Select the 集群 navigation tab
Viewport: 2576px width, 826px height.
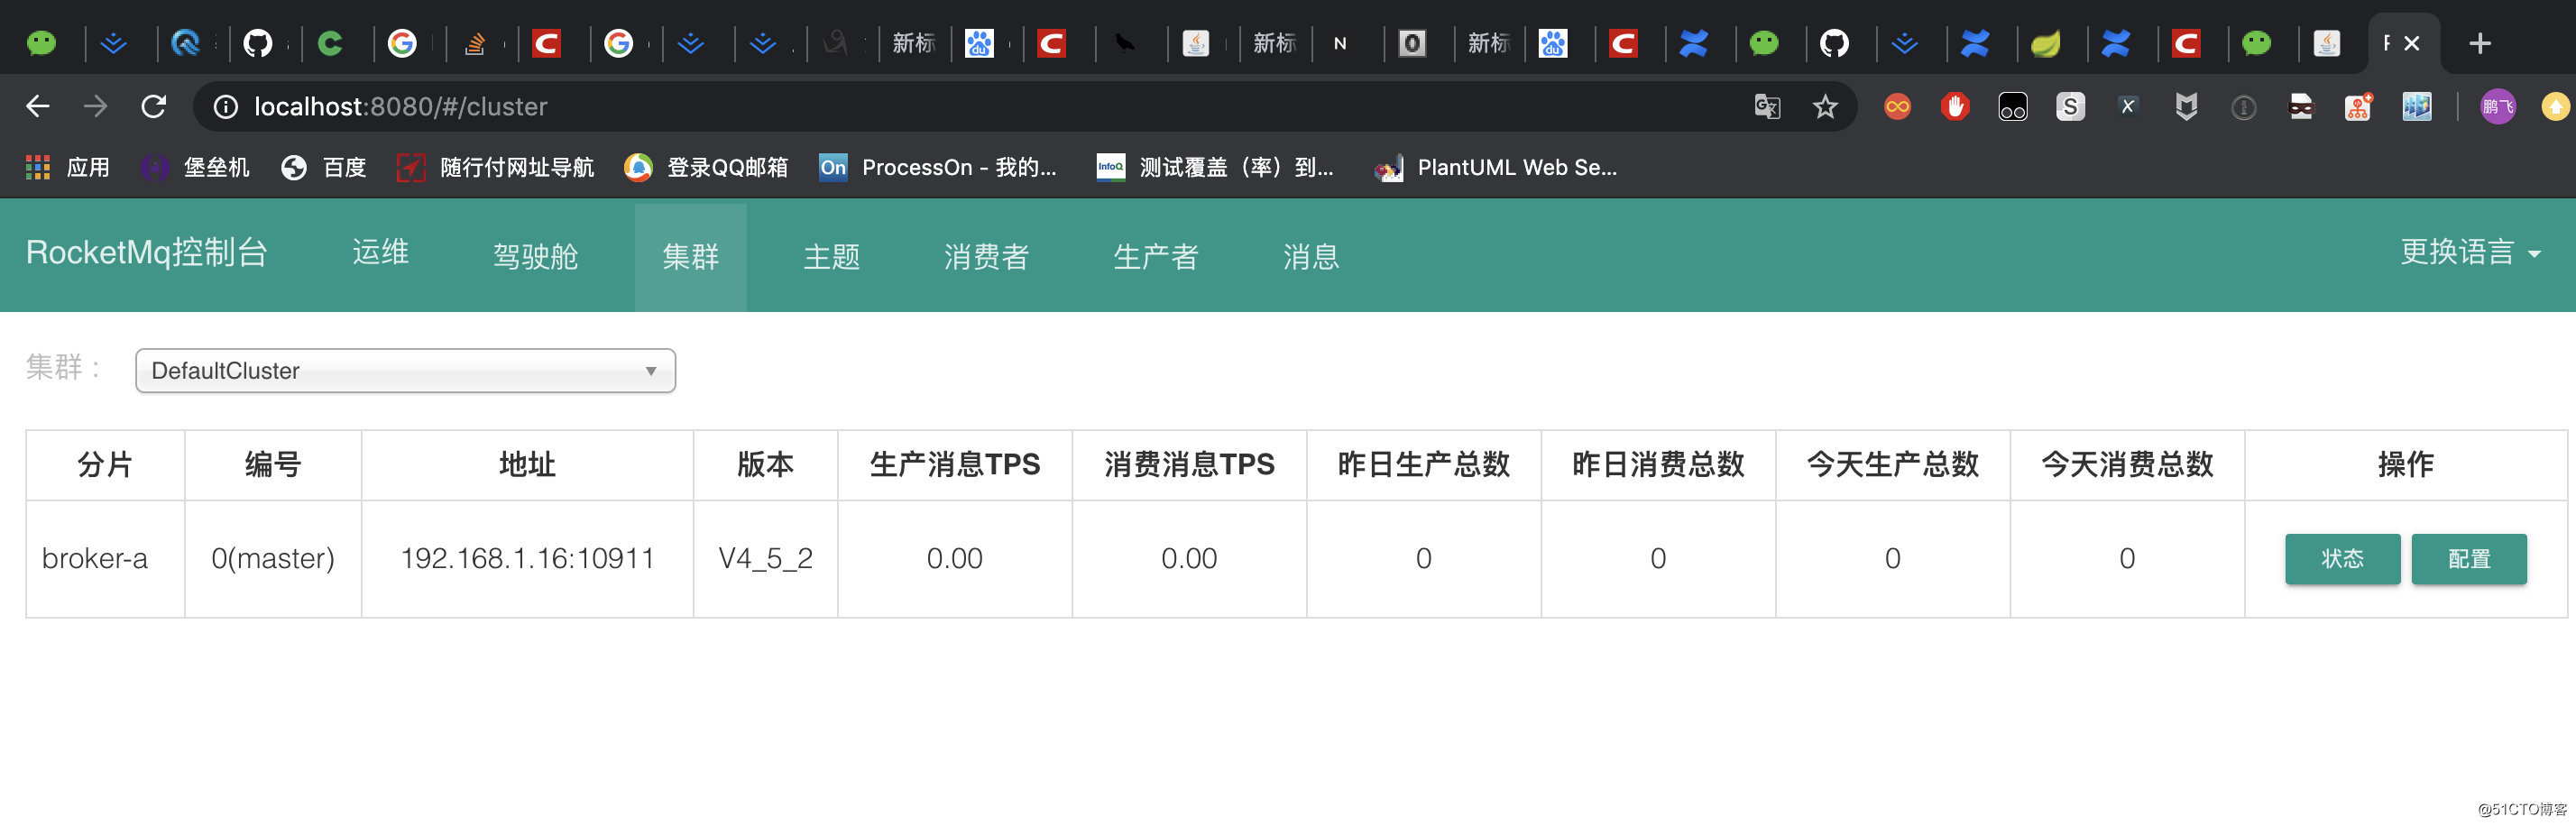click(690, 257)
